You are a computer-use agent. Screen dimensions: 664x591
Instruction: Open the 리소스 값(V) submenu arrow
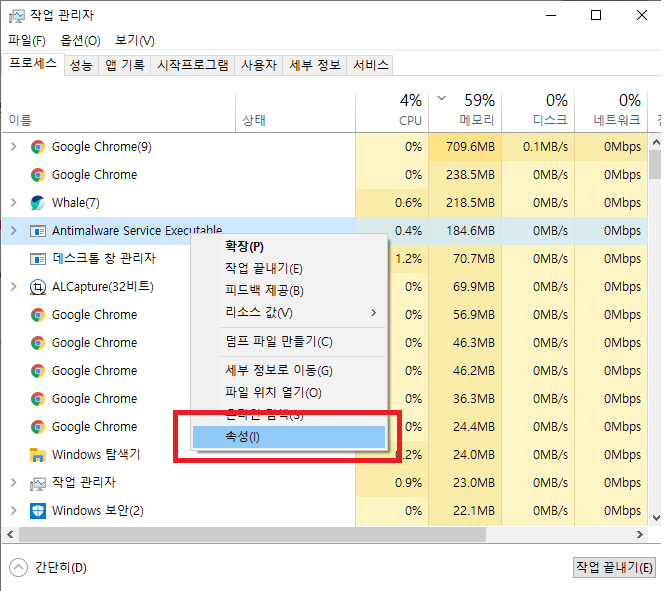tap(374, 312)
